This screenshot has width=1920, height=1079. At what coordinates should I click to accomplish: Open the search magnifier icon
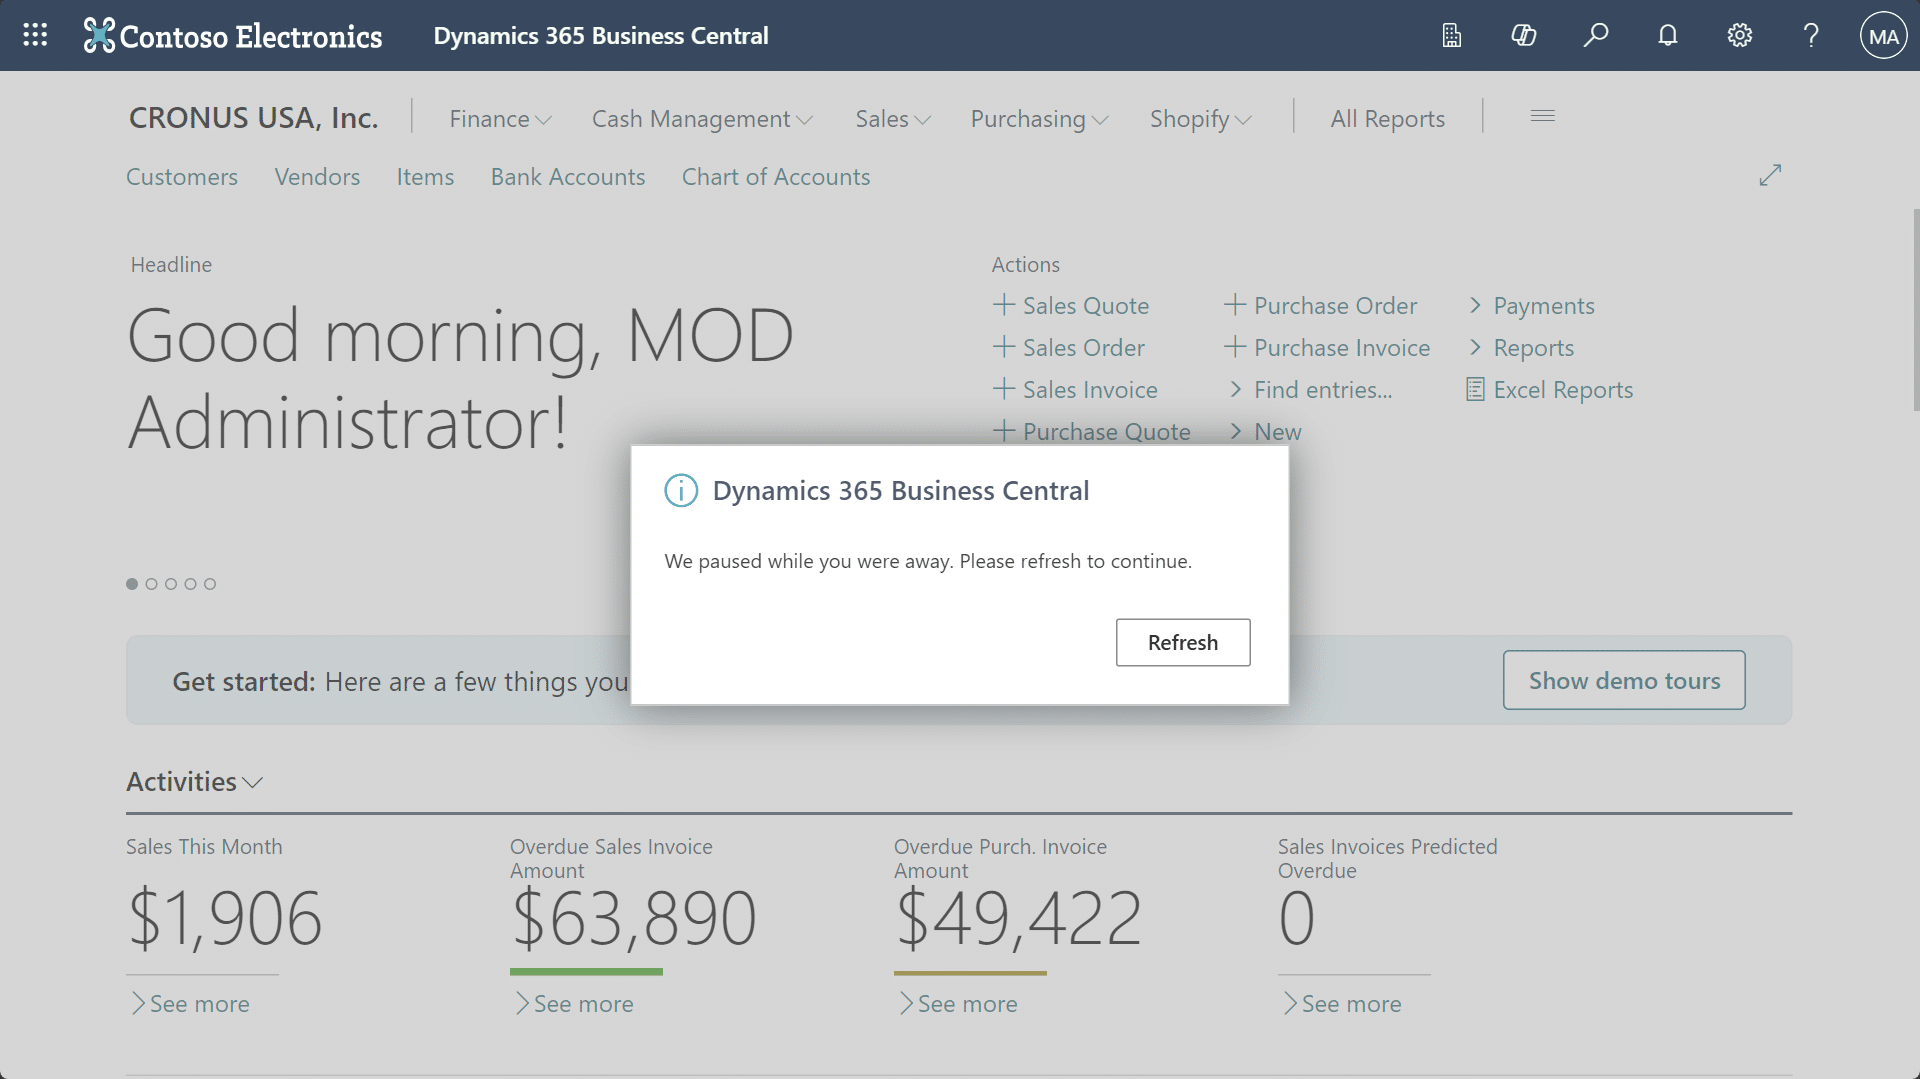(1596, 36)
